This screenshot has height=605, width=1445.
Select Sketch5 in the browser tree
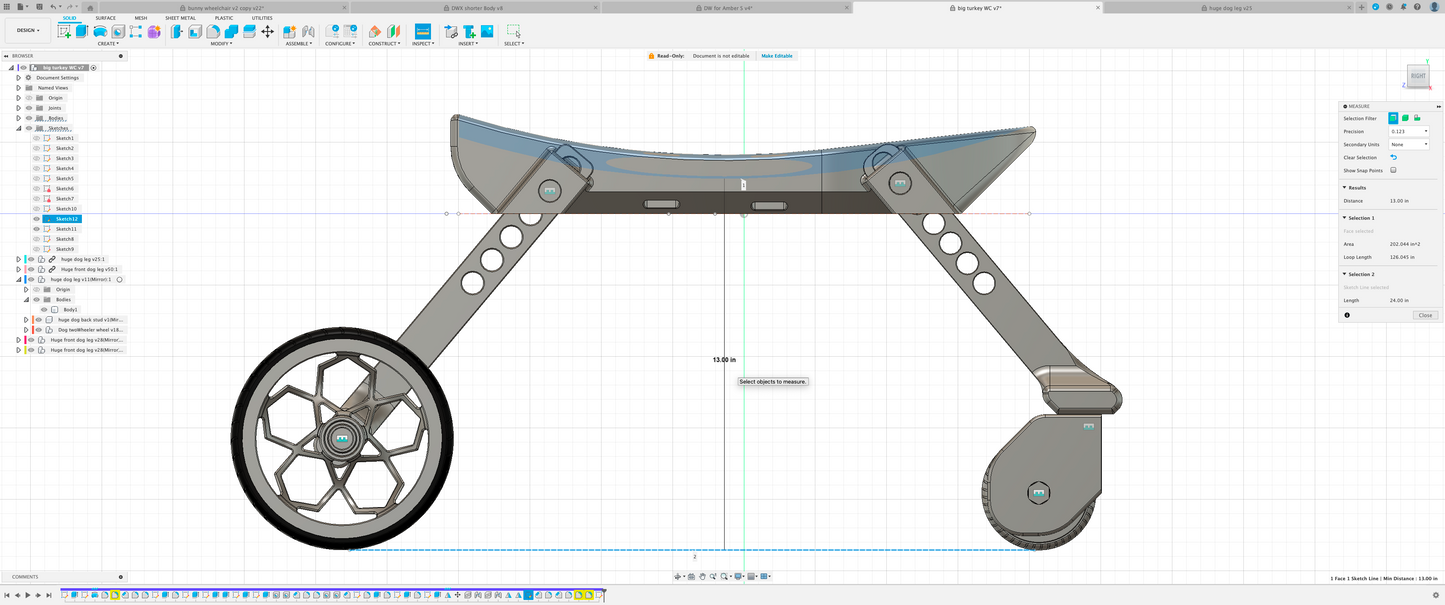coord(64,178)
